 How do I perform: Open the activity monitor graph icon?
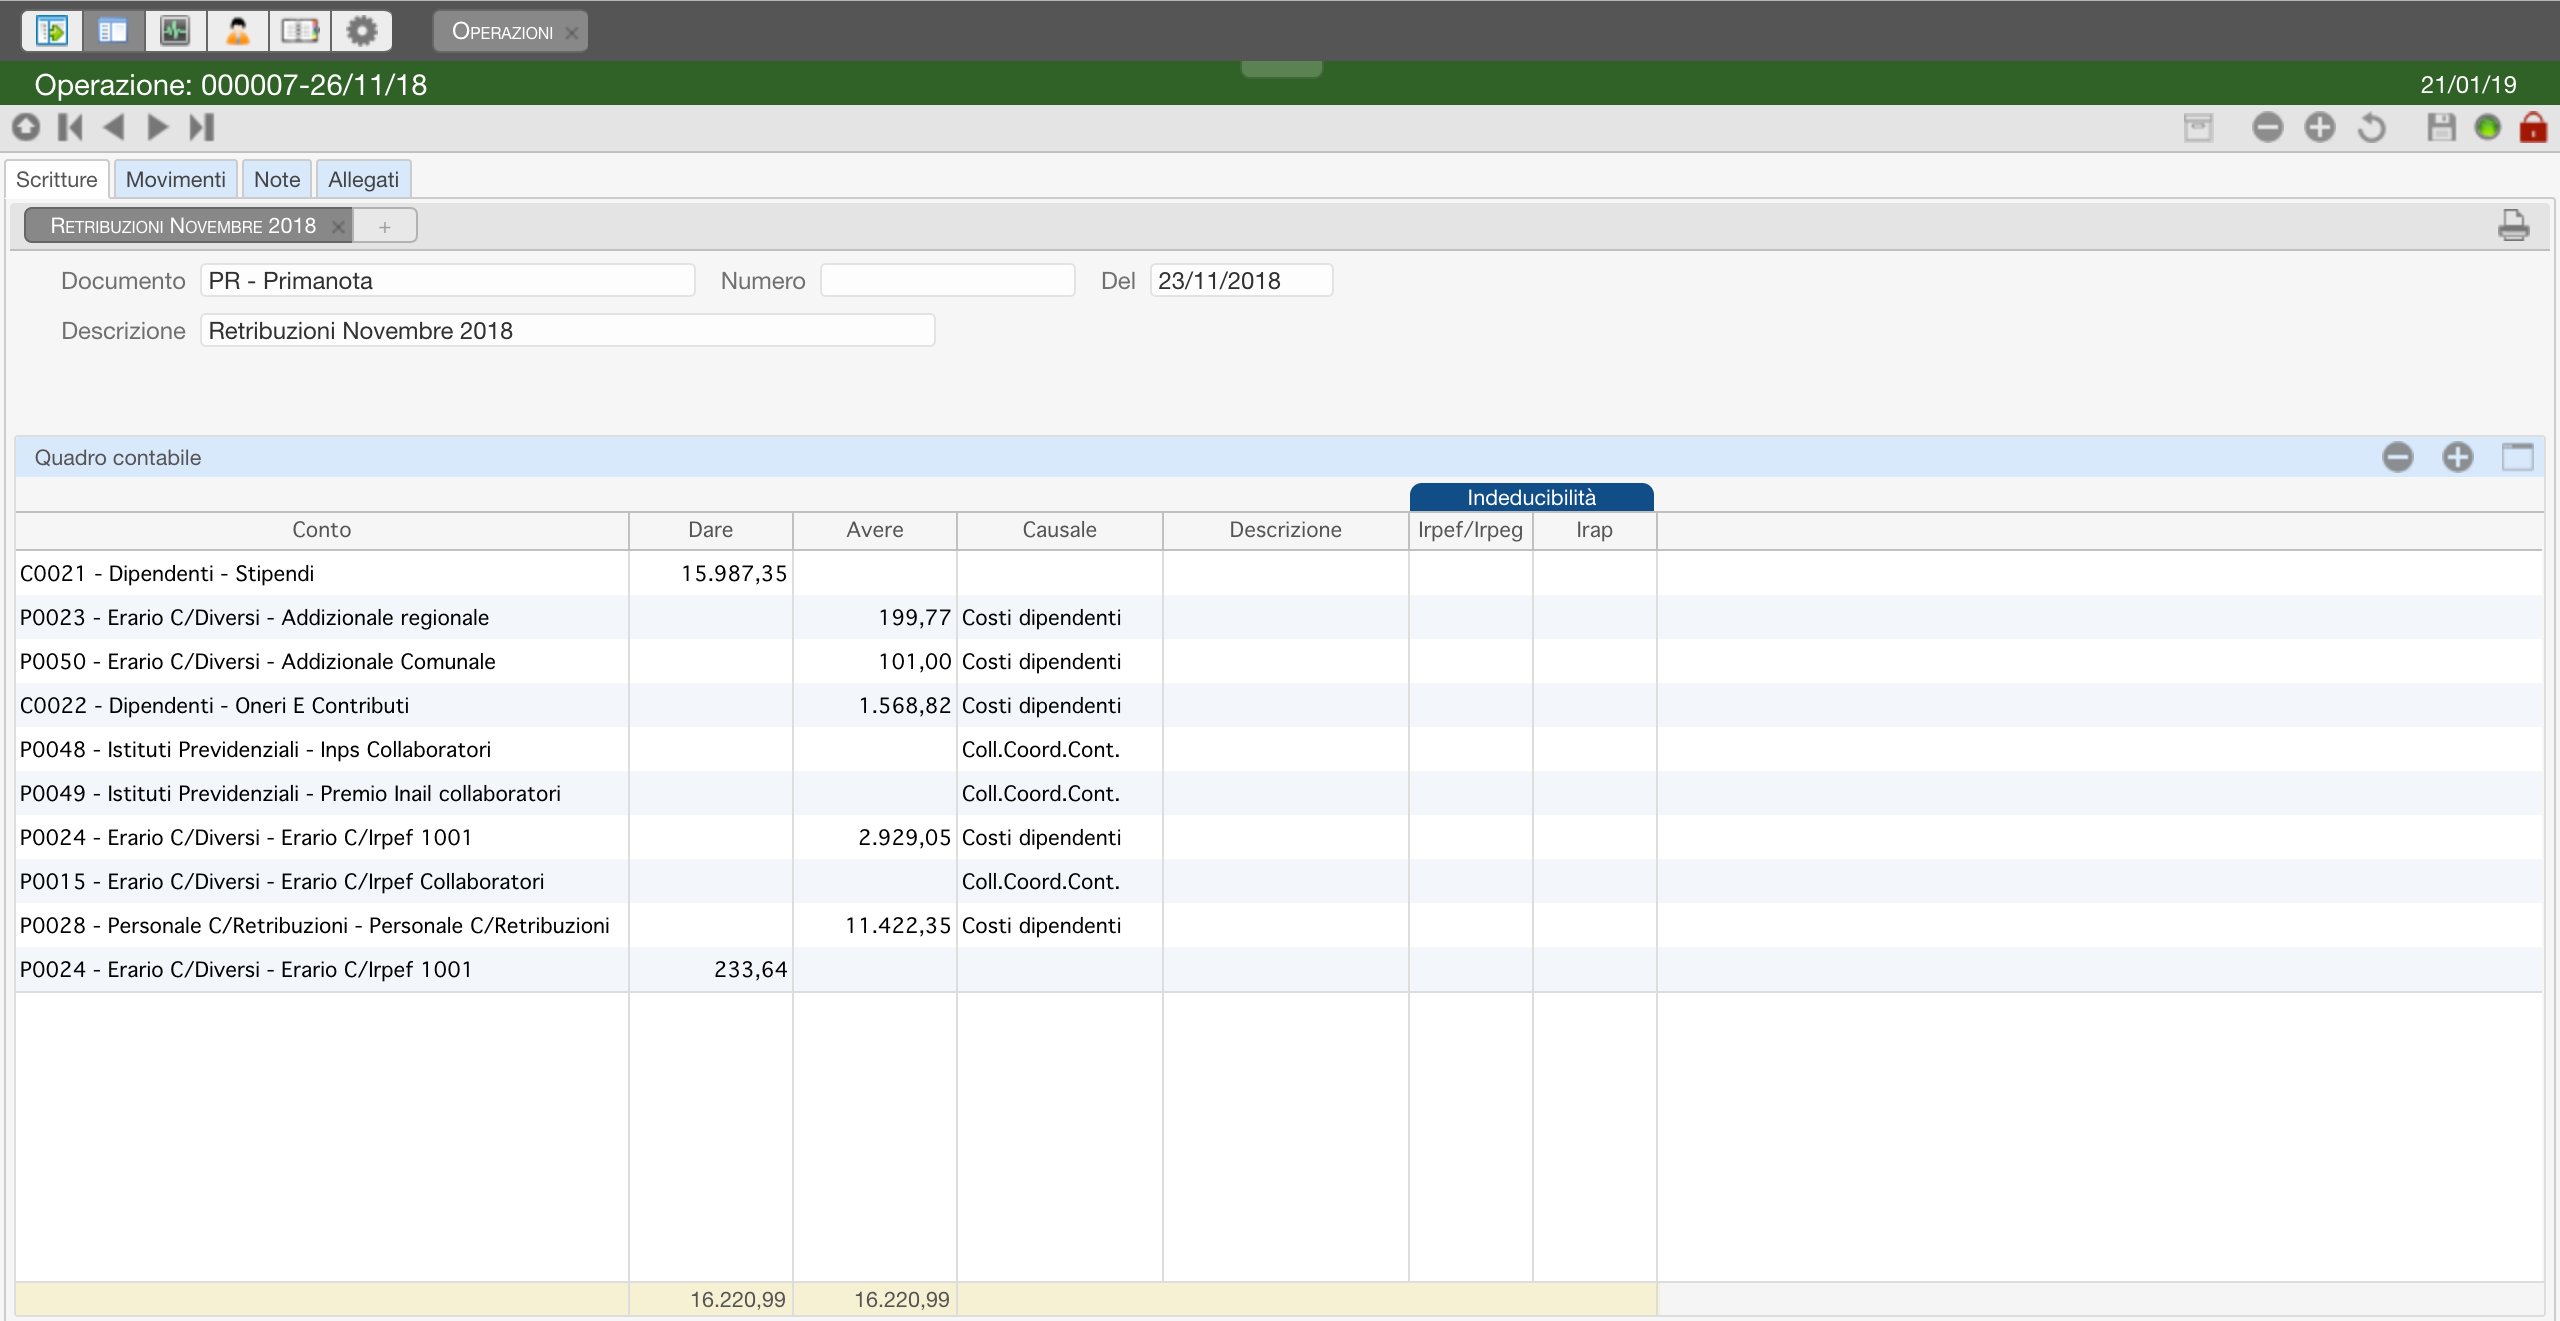pos(175,31)
